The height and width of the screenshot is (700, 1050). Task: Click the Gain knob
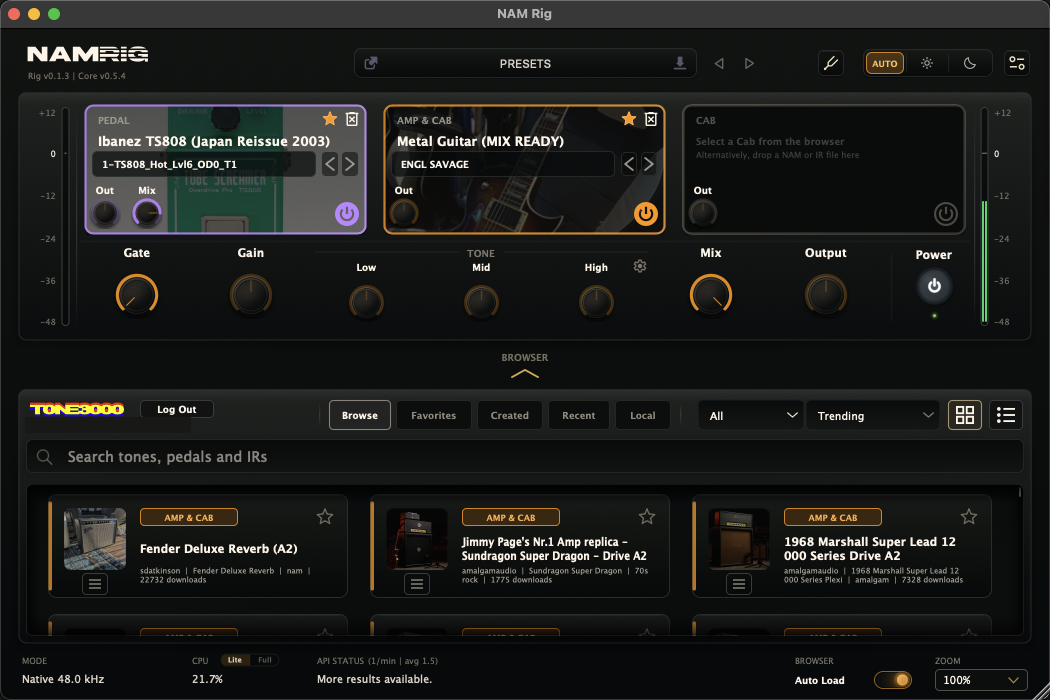(250, 295)
